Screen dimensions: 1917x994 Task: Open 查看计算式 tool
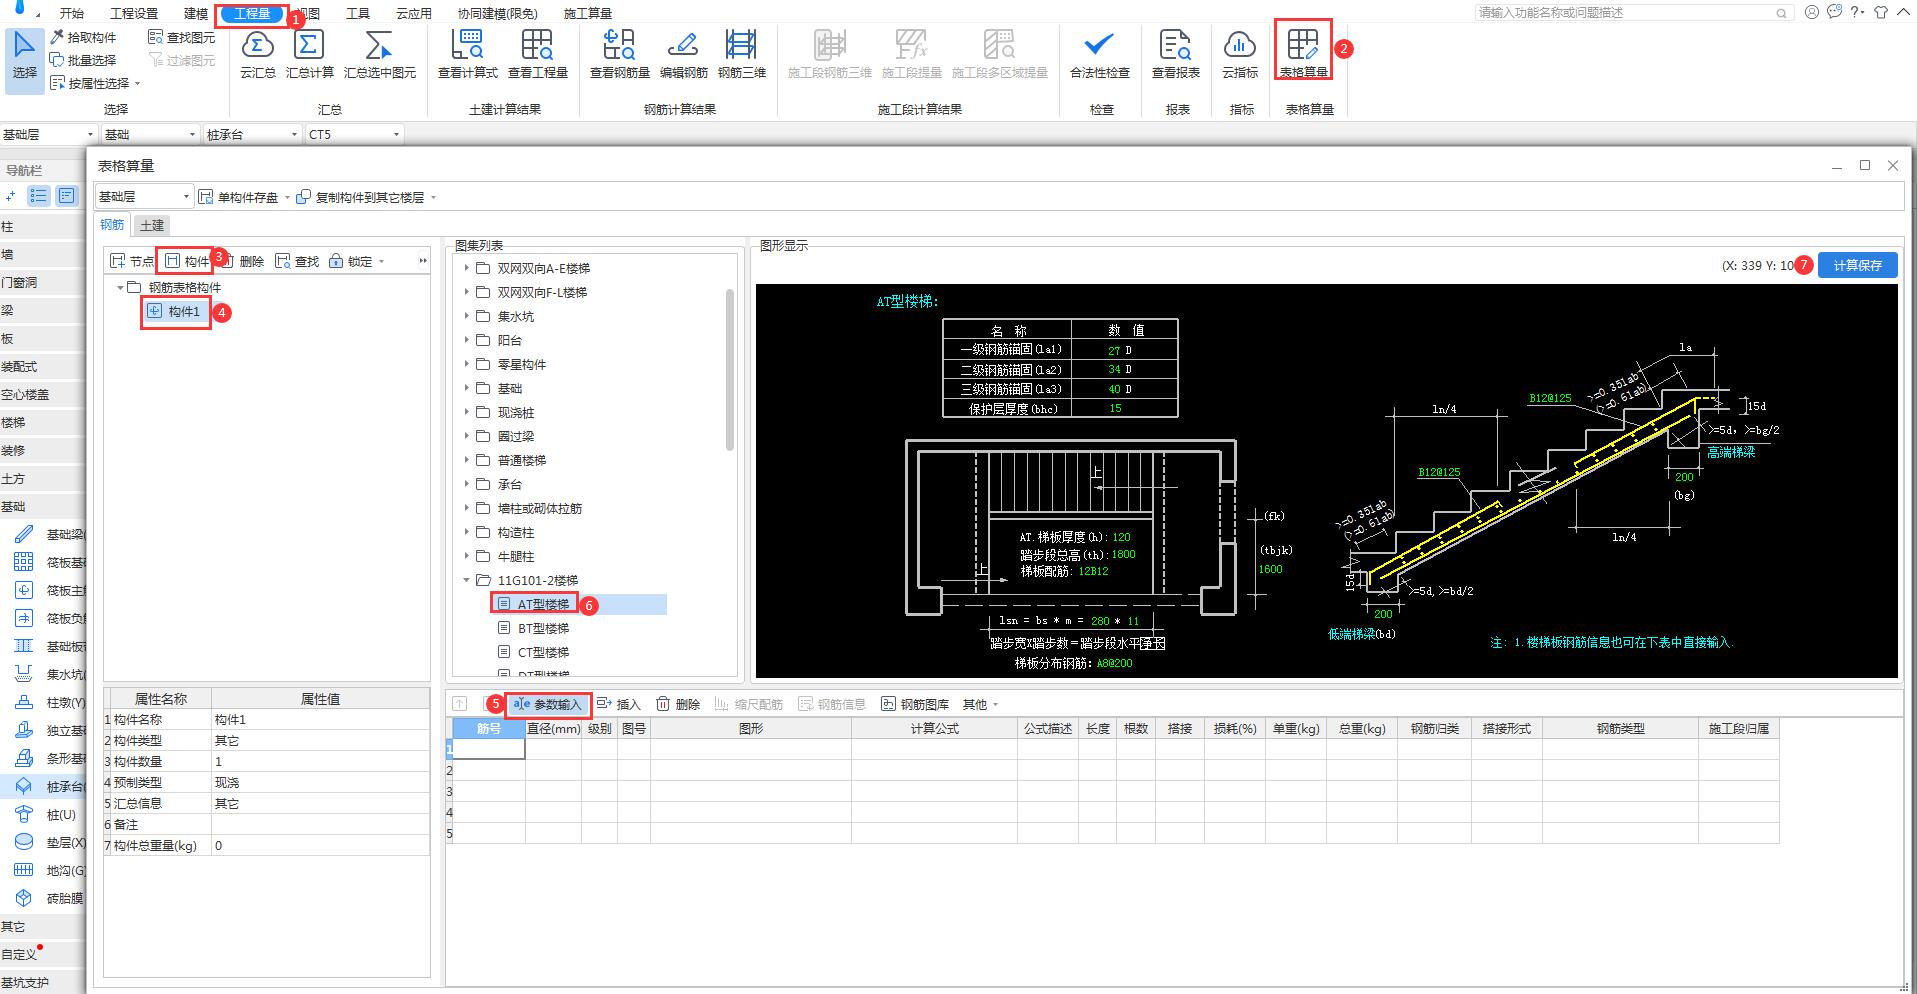click(x=467, y=54)
